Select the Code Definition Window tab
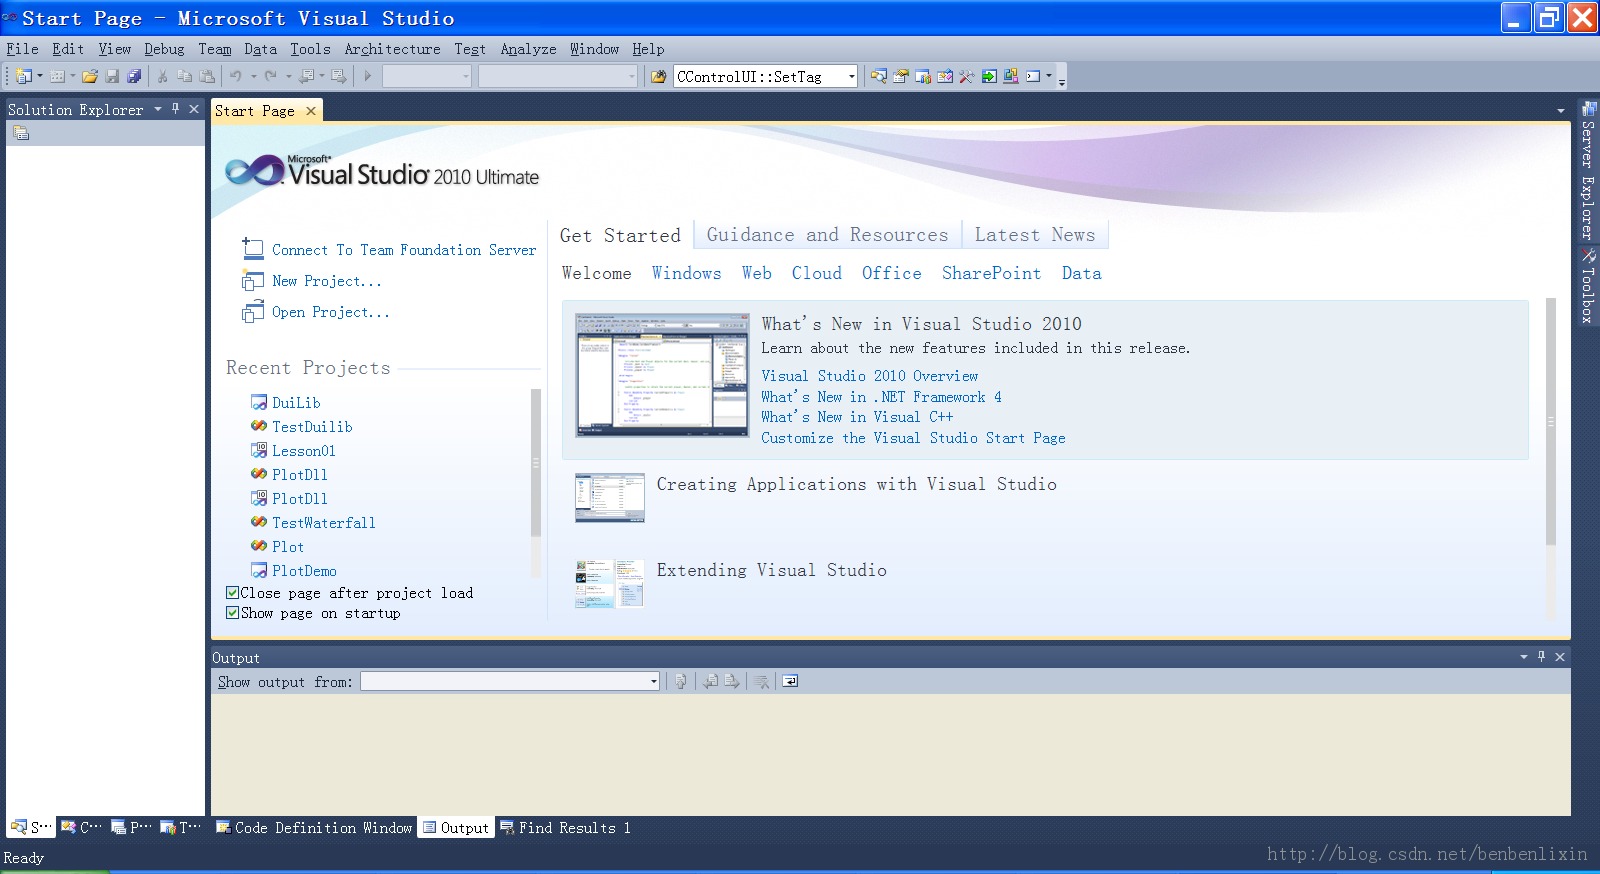This screenshot has height=874, width=1600. click(314, 828)
